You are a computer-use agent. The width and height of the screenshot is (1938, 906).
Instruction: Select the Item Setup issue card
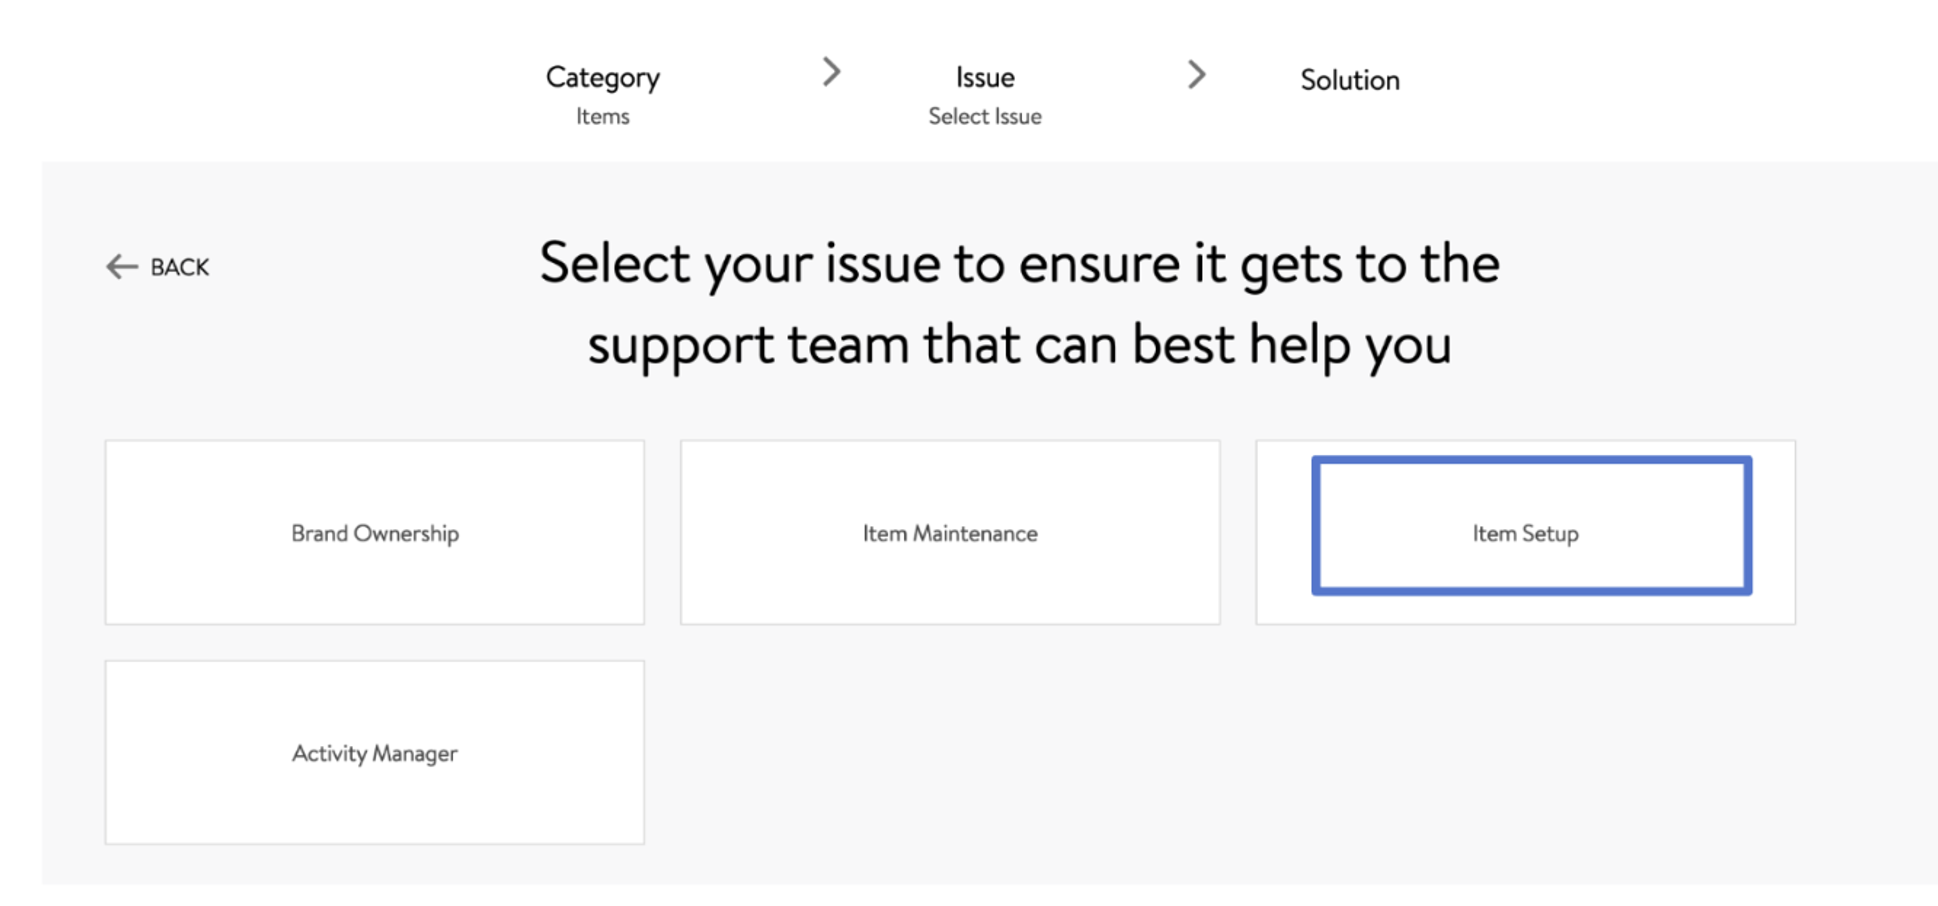click(x=1526, y=533)
